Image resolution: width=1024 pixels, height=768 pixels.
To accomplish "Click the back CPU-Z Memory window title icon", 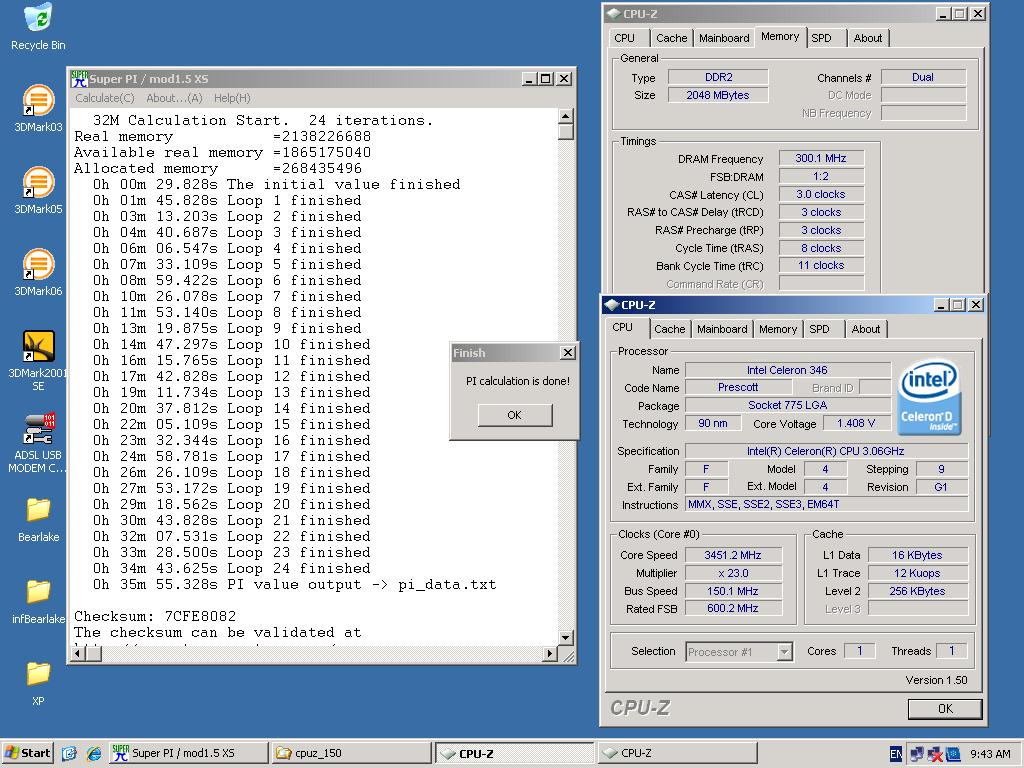I will point(613,14).
